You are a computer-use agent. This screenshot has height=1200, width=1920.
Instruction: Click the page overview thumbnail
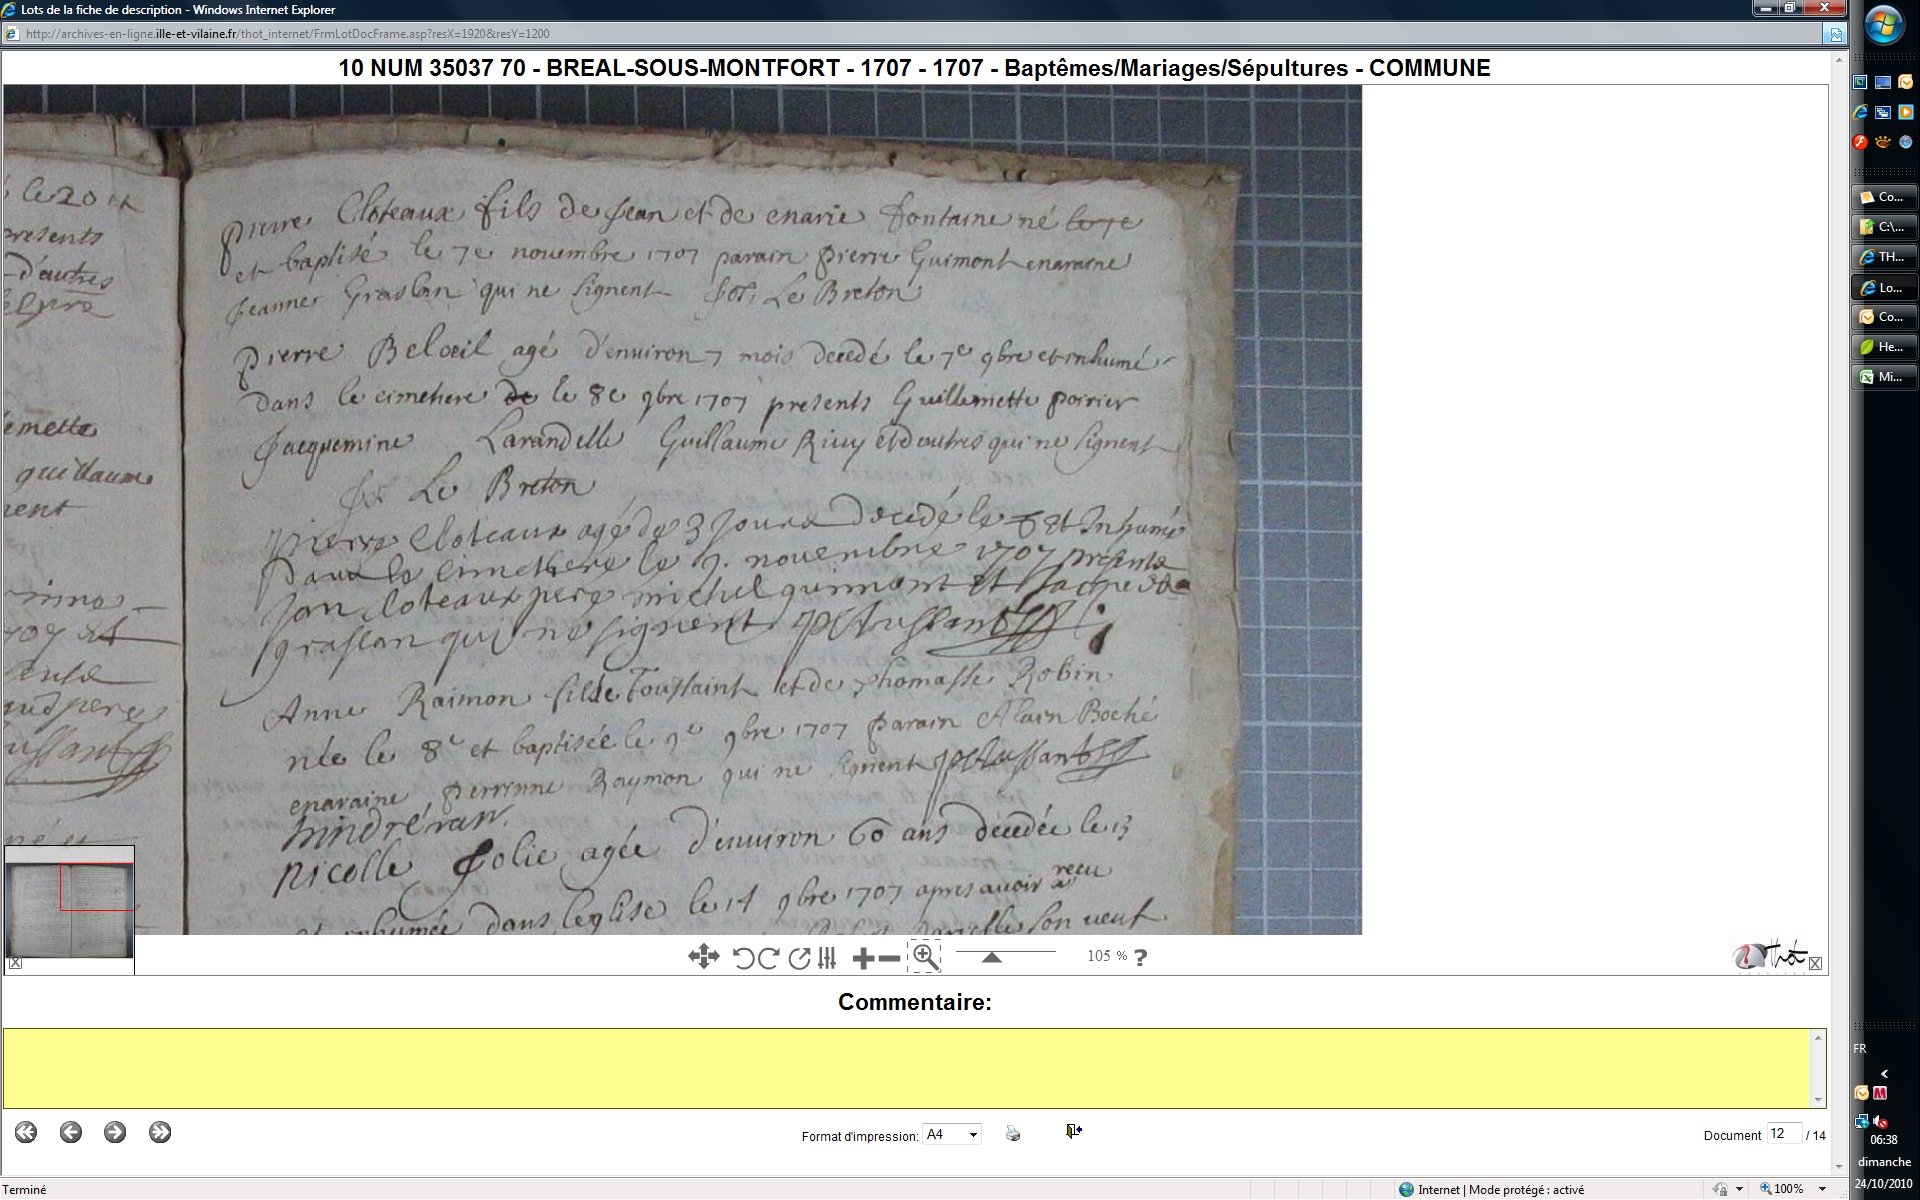[69, 908]
